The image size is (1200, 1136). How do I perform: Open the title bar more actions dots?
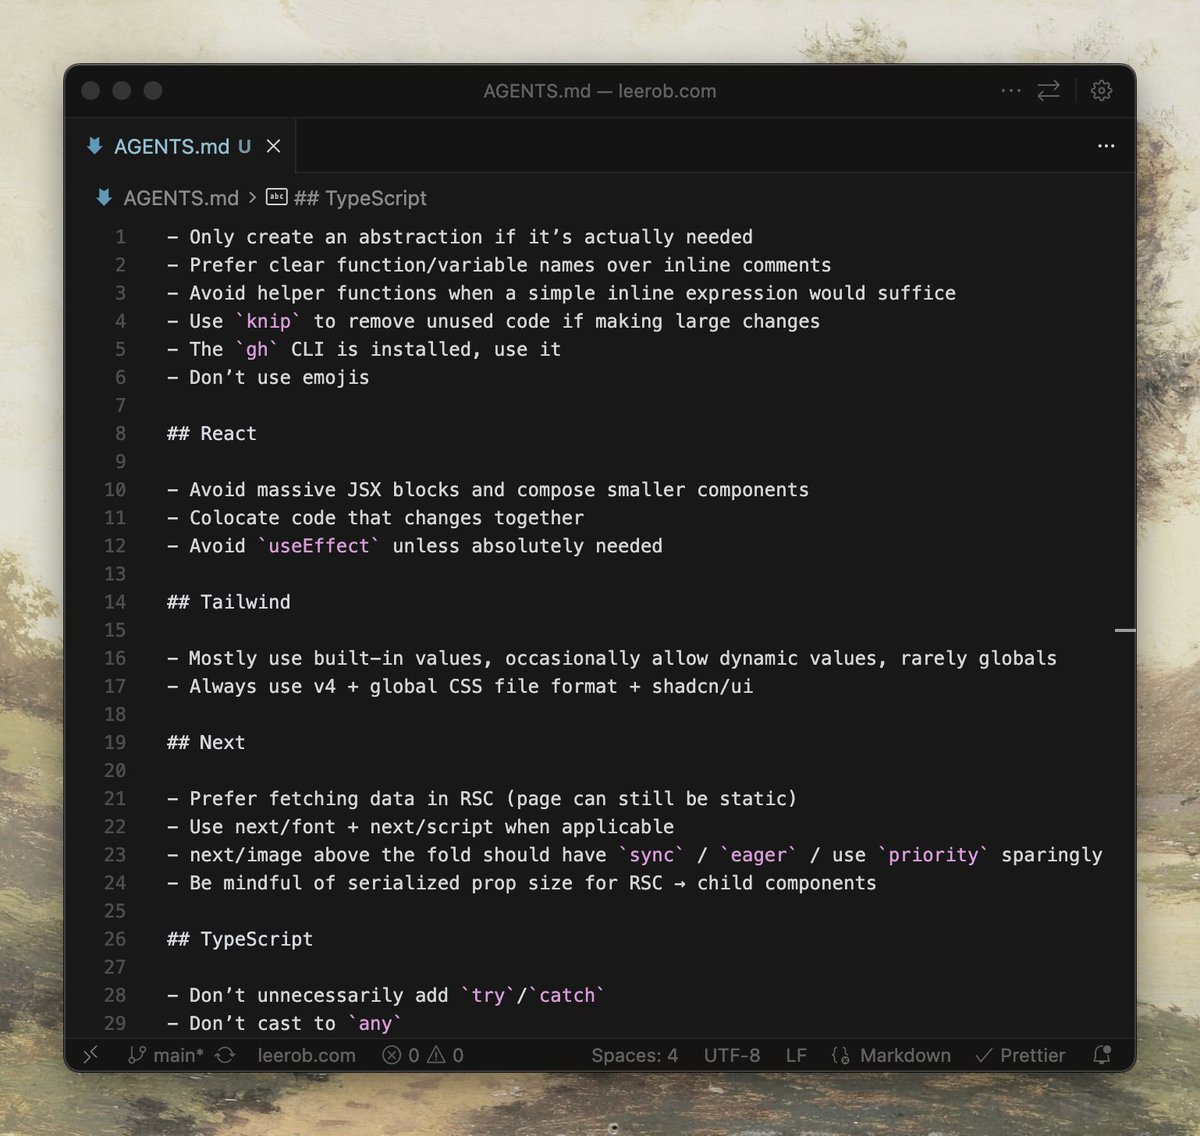1010,90
